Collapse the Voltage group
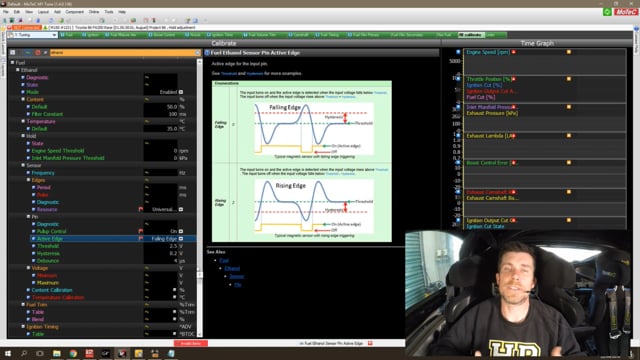 (29, 268)
